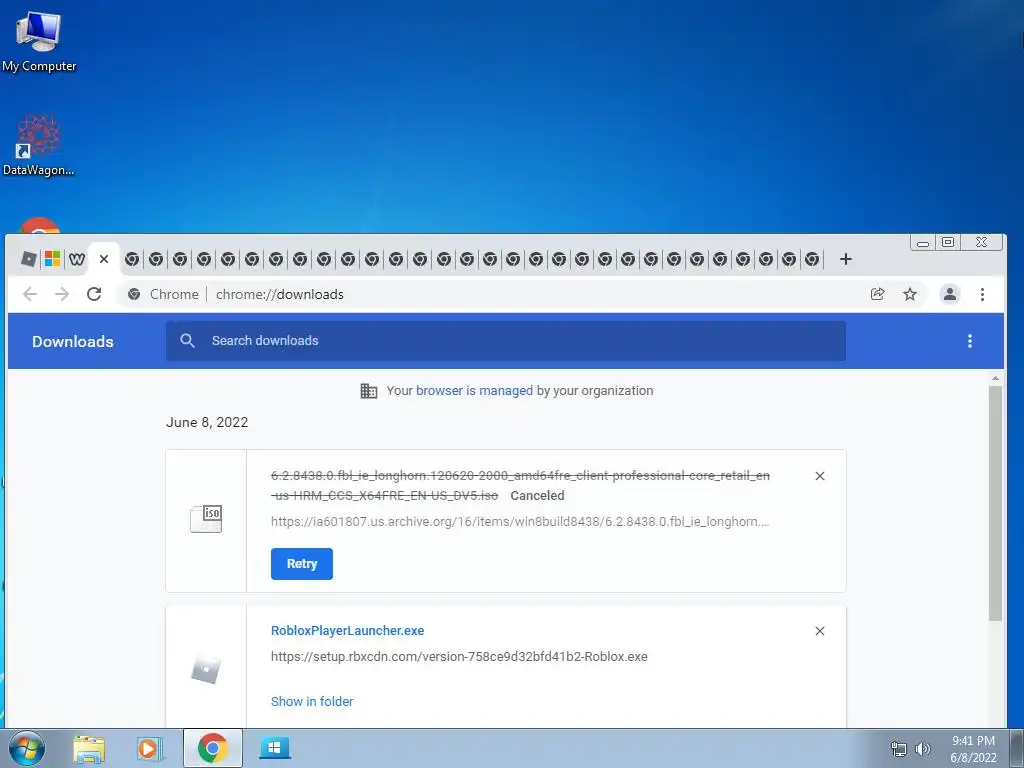Open Windows Explorer from taskbar
This screenshot has width=1024, height=768.
pos(89,749)
